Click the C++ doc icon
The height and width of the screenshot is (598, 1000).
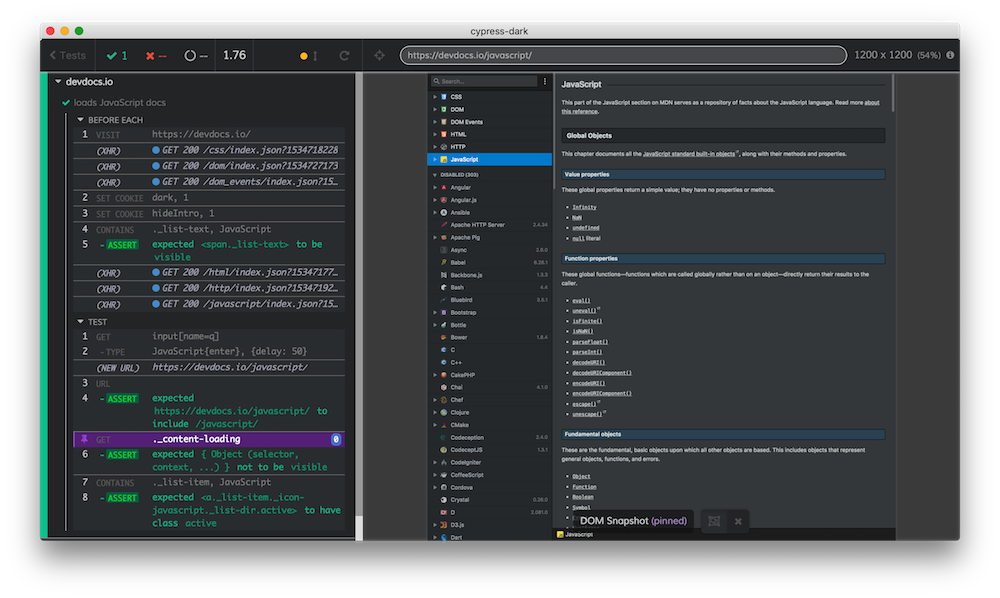444,362
